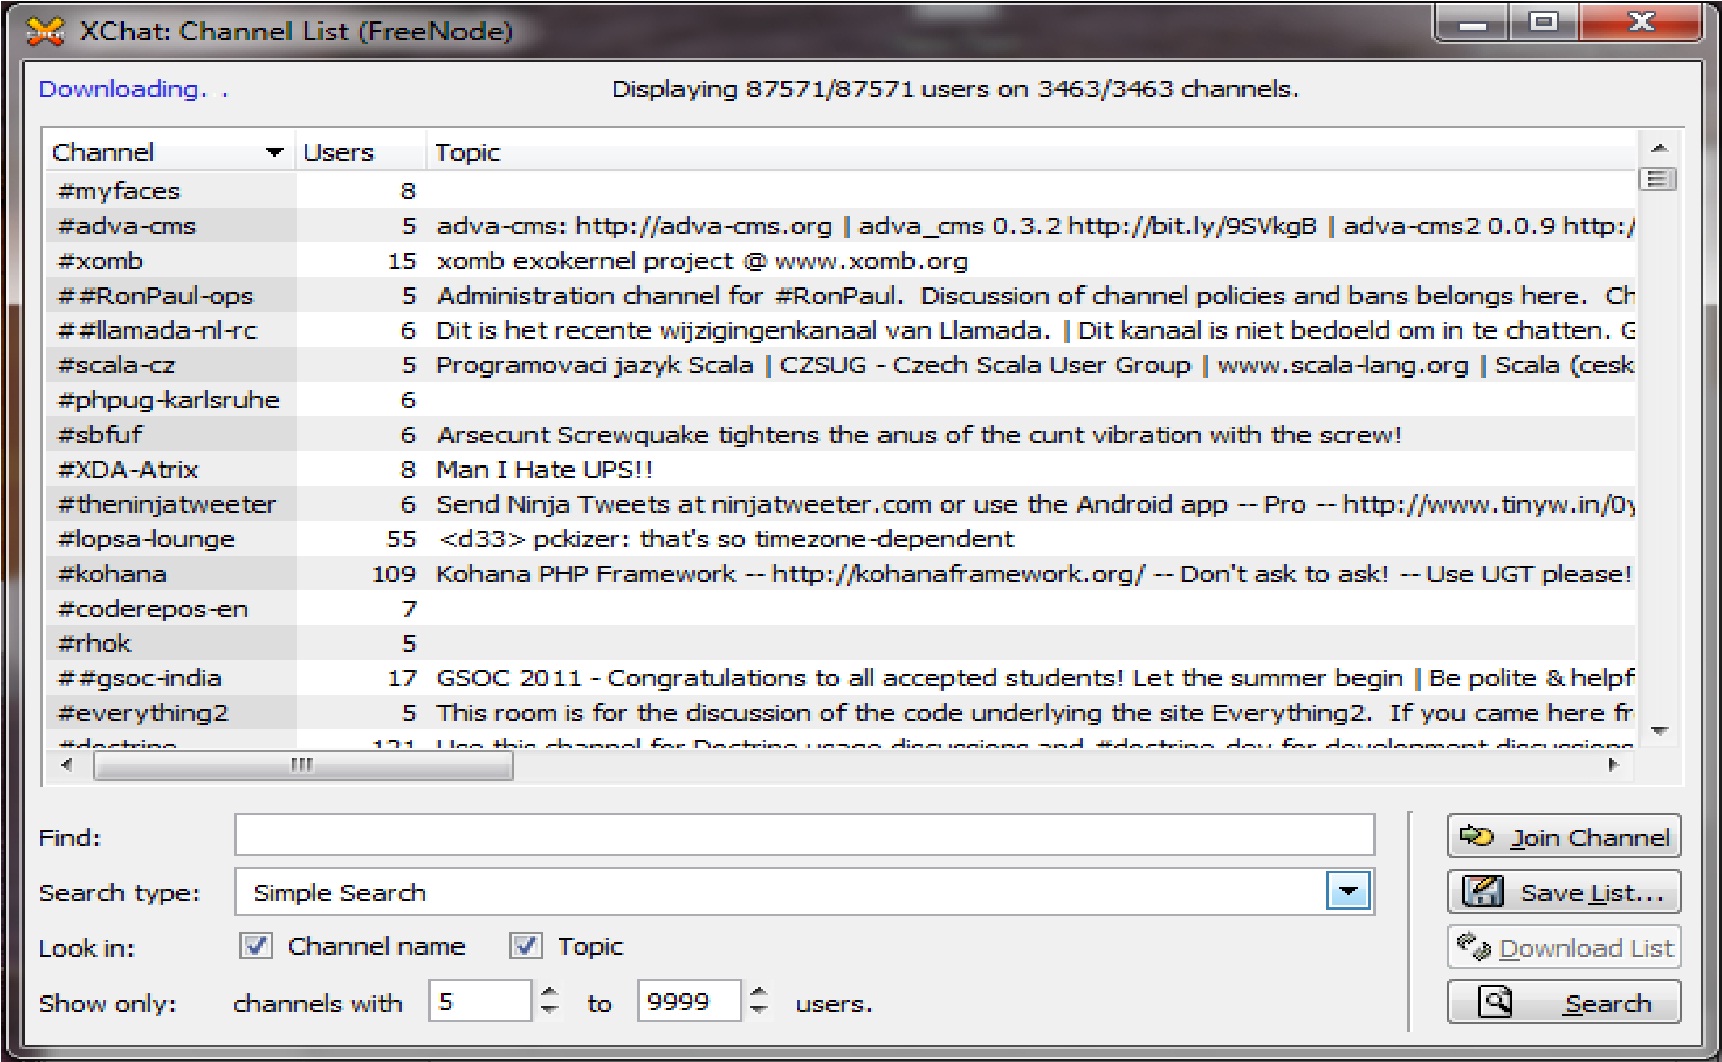
Task: Click the 'Displaying 87571/87571 users' status text
Action: (955, 89)
